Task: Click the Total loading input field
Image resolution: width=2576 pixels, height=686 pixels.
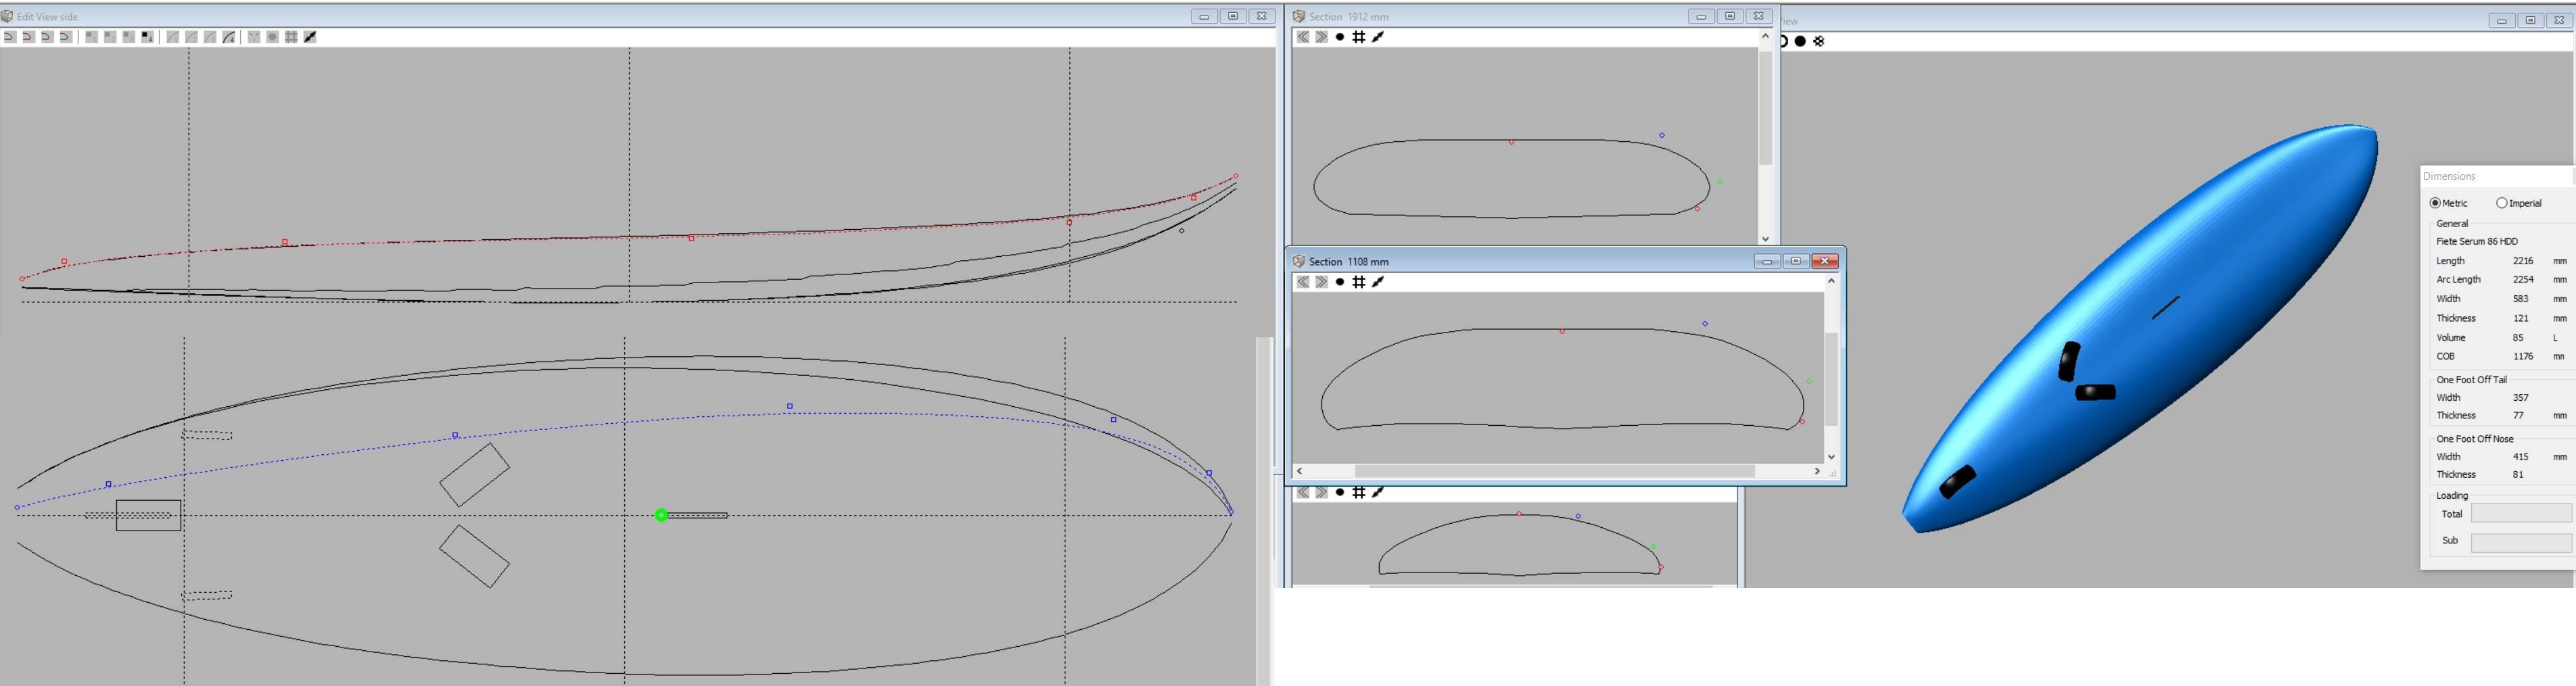Action: coord(2520,514)
